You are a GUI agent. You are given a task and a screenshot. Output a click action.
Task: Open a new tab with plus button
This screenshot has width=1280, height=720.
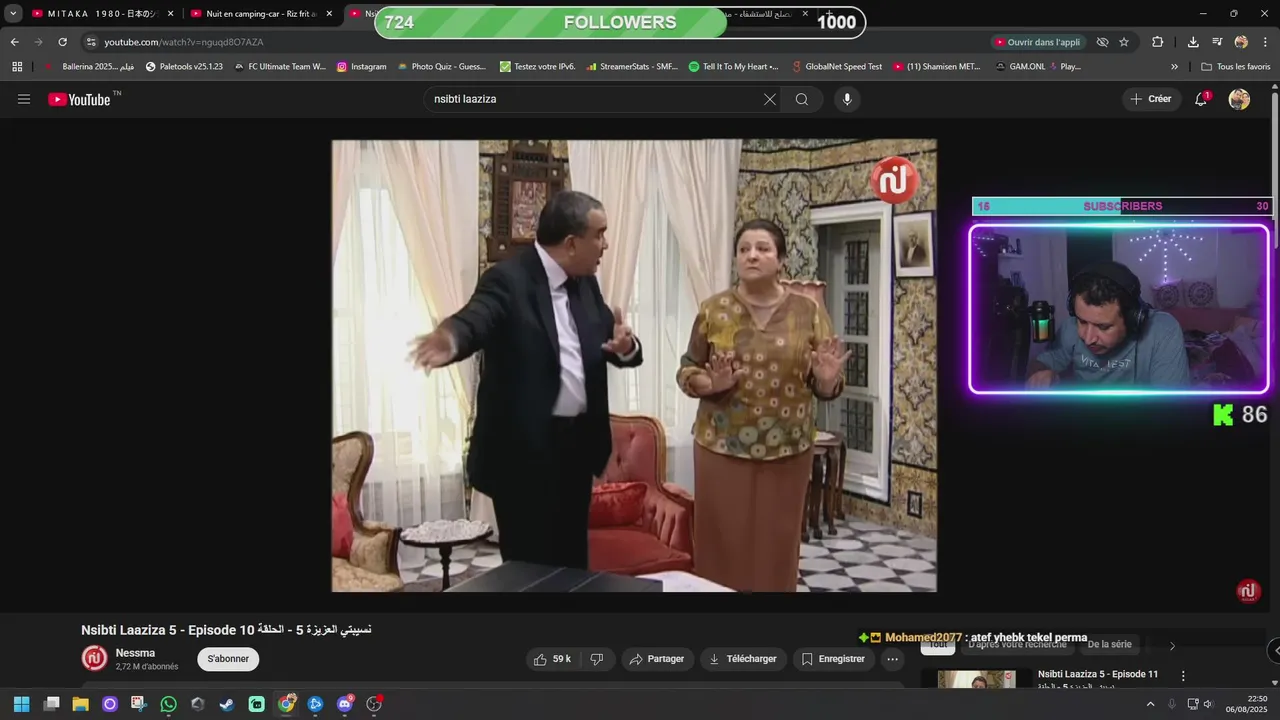pos(829,14)
